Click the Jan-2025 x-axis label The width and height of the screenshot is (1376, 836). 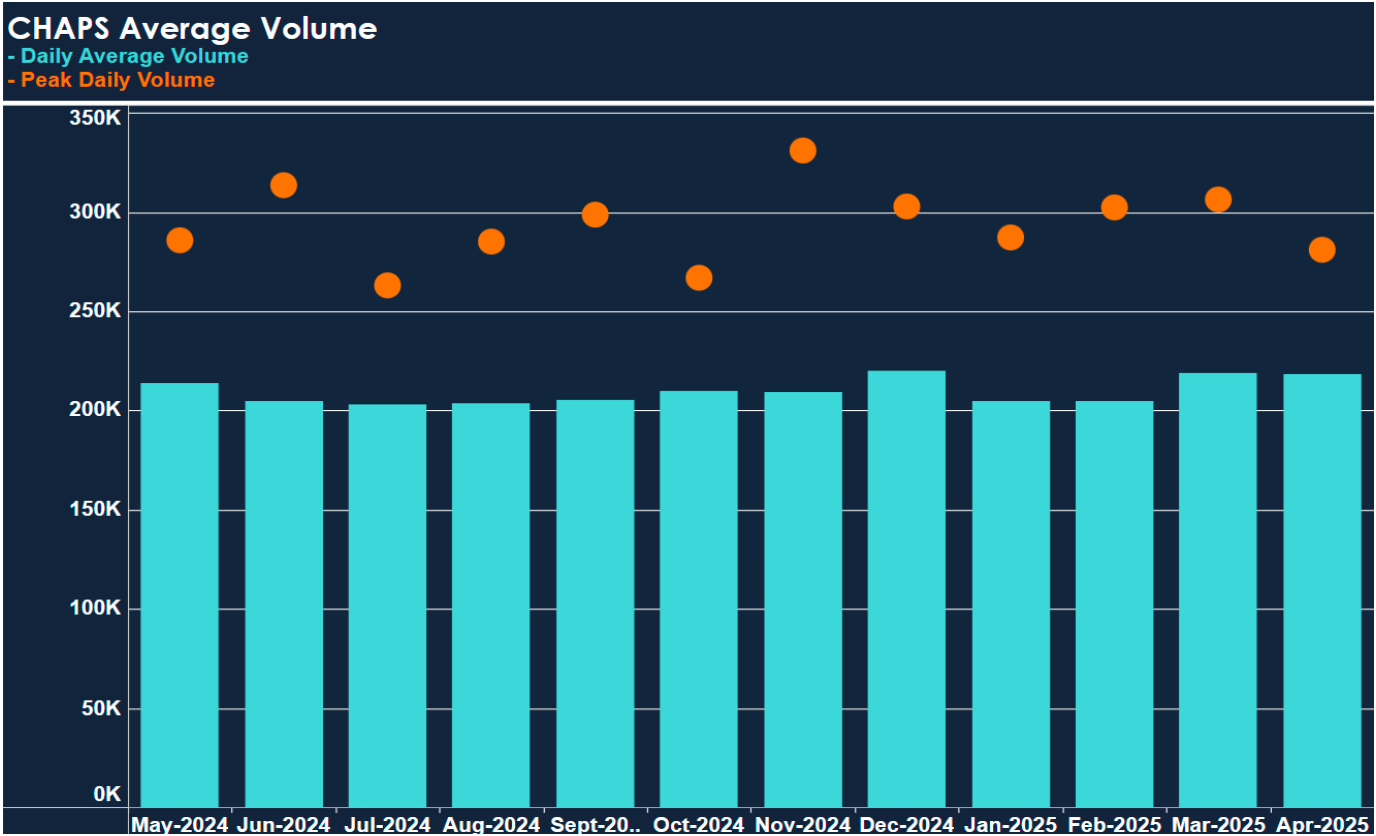coord(1011,824)
